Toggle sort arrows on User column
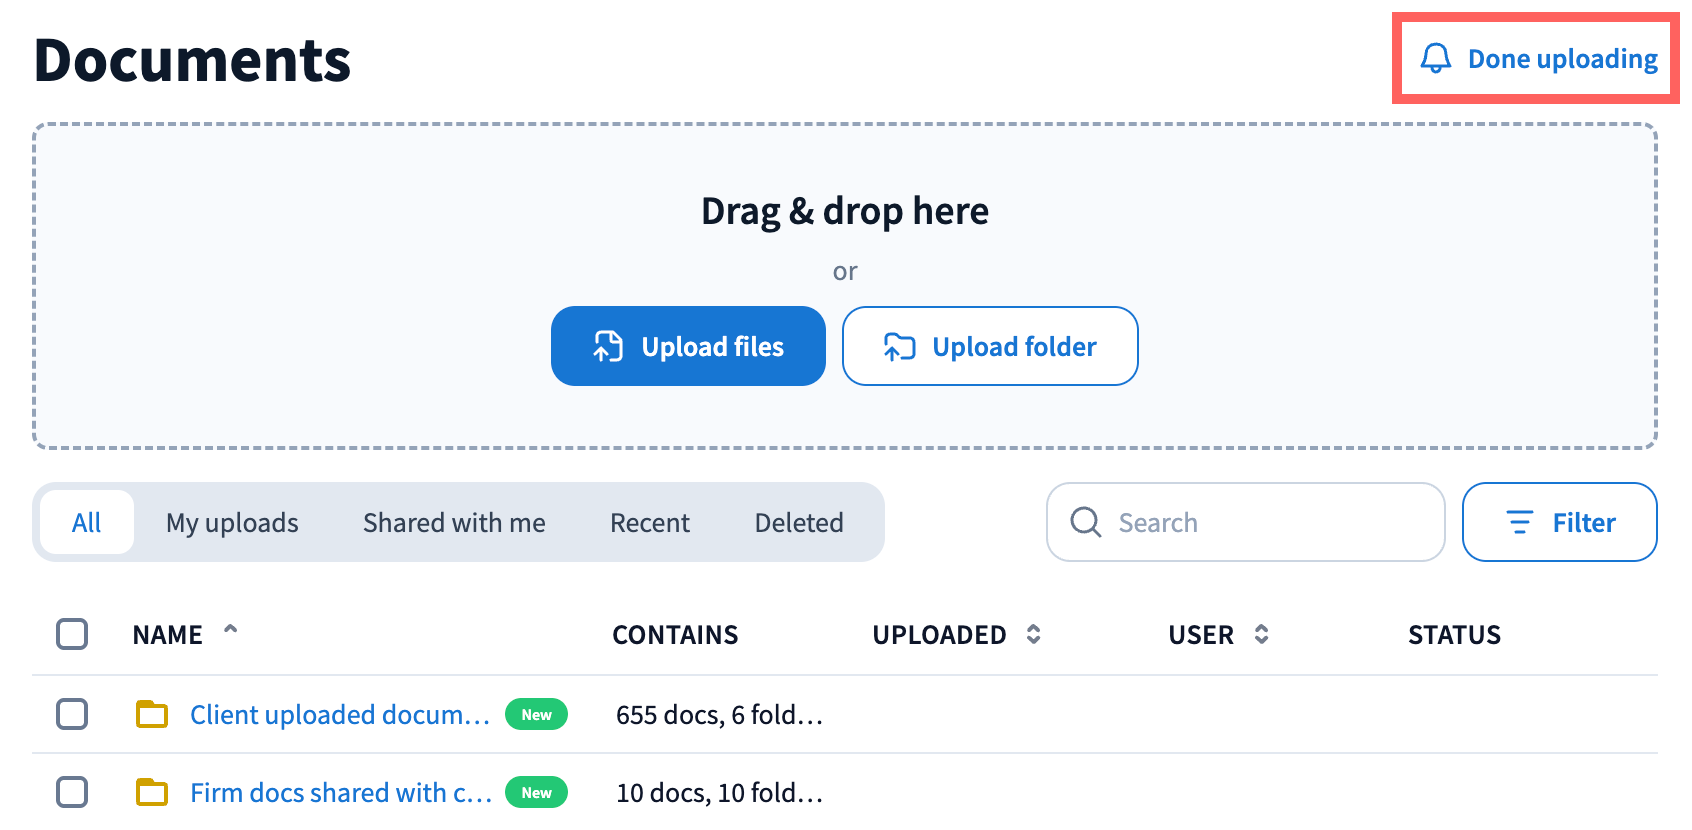 pyautogui.click(x=1261, y=634)
